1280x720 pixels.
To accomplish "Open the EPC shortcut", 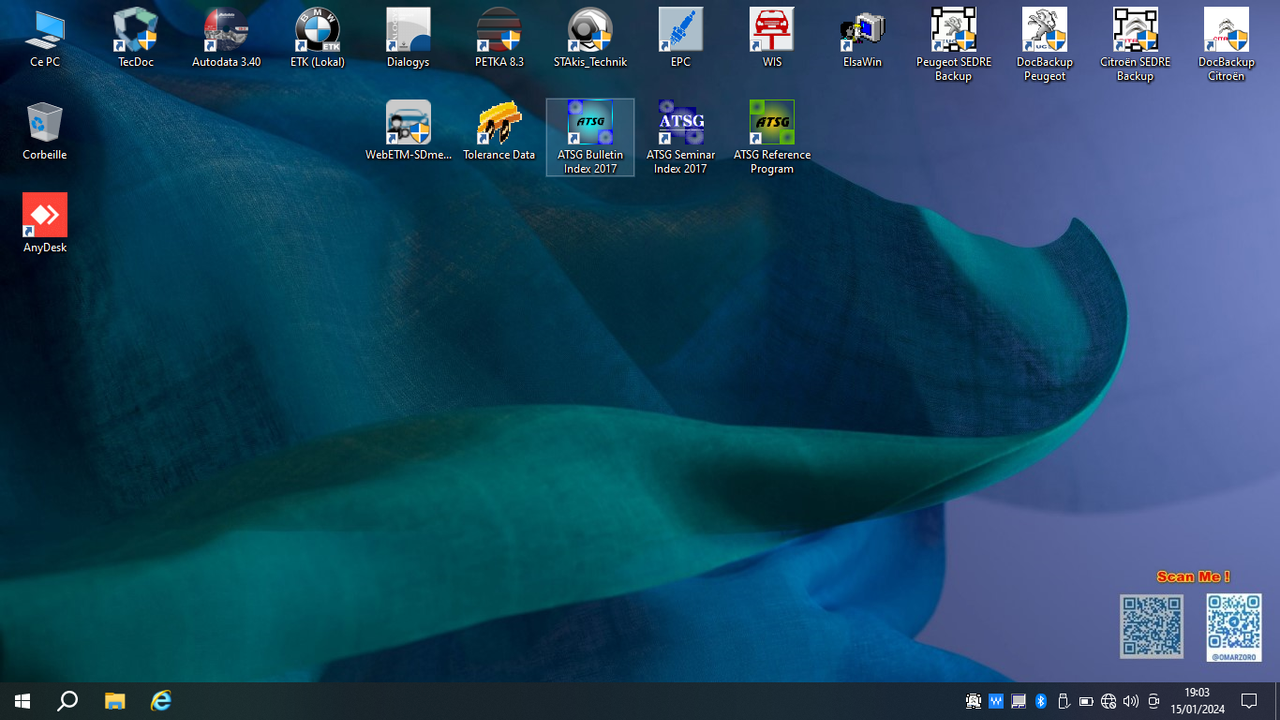I will coord(681,39).
